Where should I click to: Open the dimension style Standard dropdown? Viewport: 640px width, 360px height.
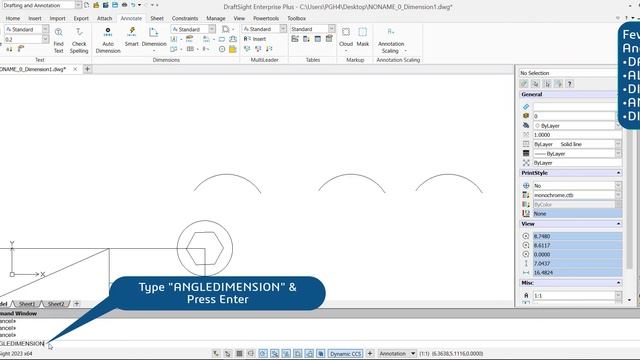click(x=212, y=29)
